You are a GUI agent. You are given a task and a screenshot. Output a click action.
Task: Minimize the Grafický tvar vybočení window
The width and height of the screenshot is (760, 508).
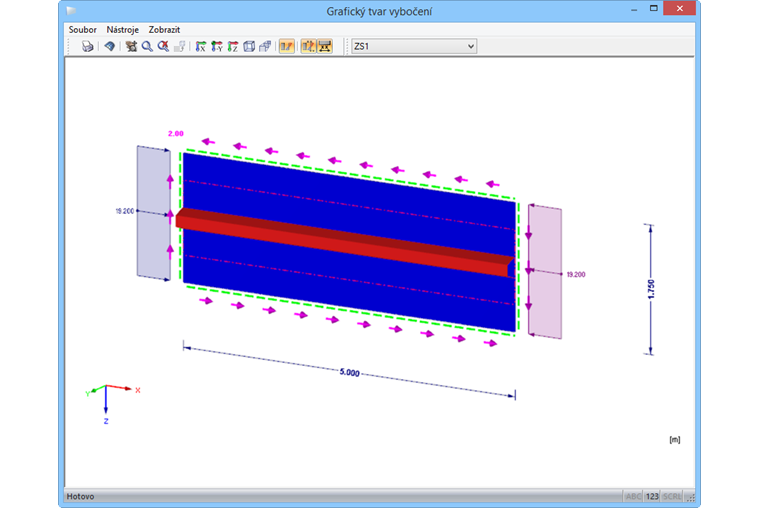[x=634, y=8]
